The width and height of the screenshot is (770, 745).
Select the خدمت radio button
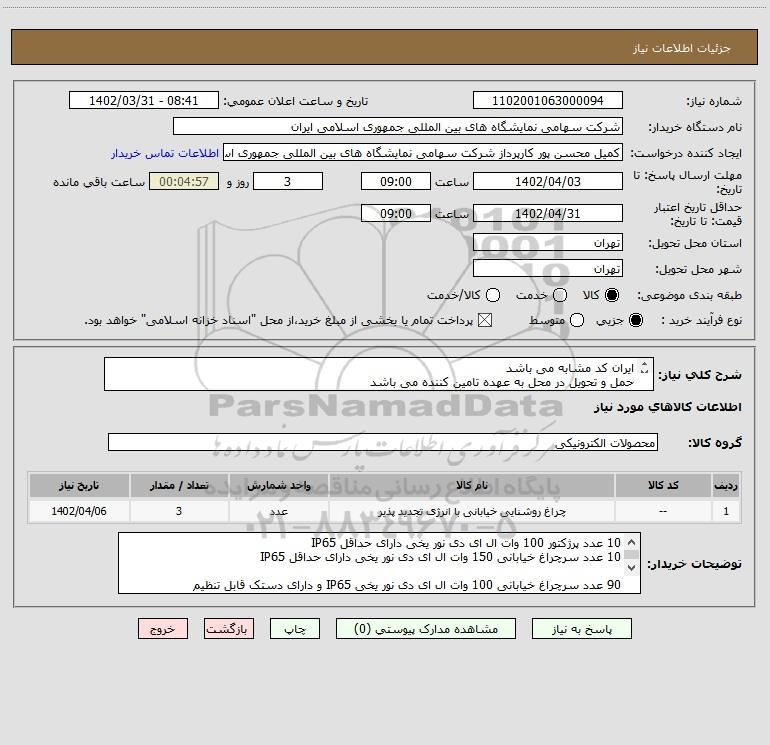[560, 295]
